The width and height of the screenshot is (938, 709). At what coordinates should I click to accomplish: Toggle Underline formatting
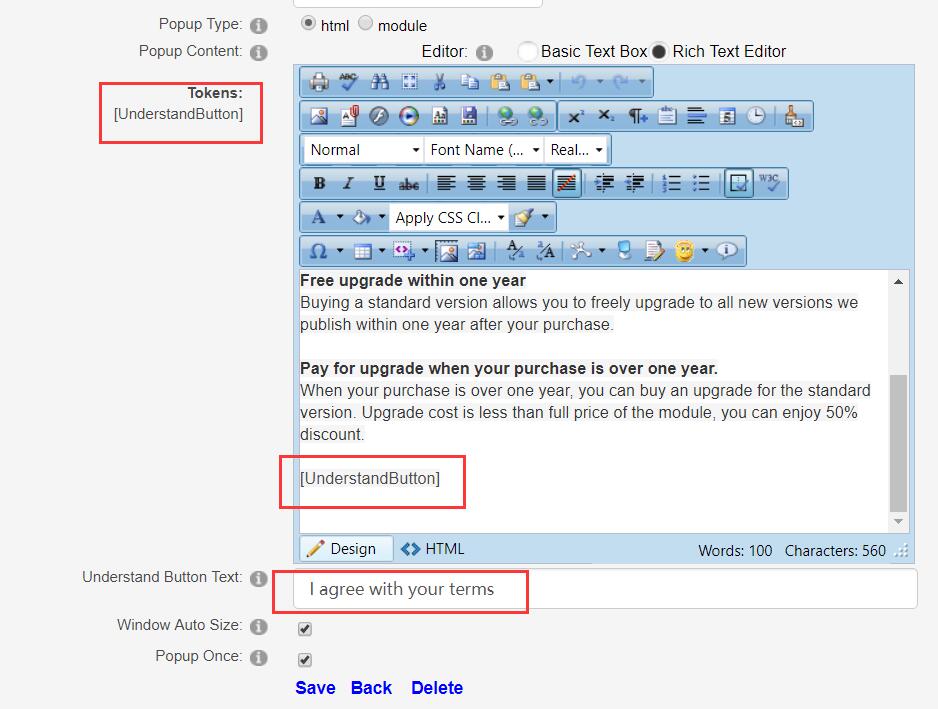point(379,183)
